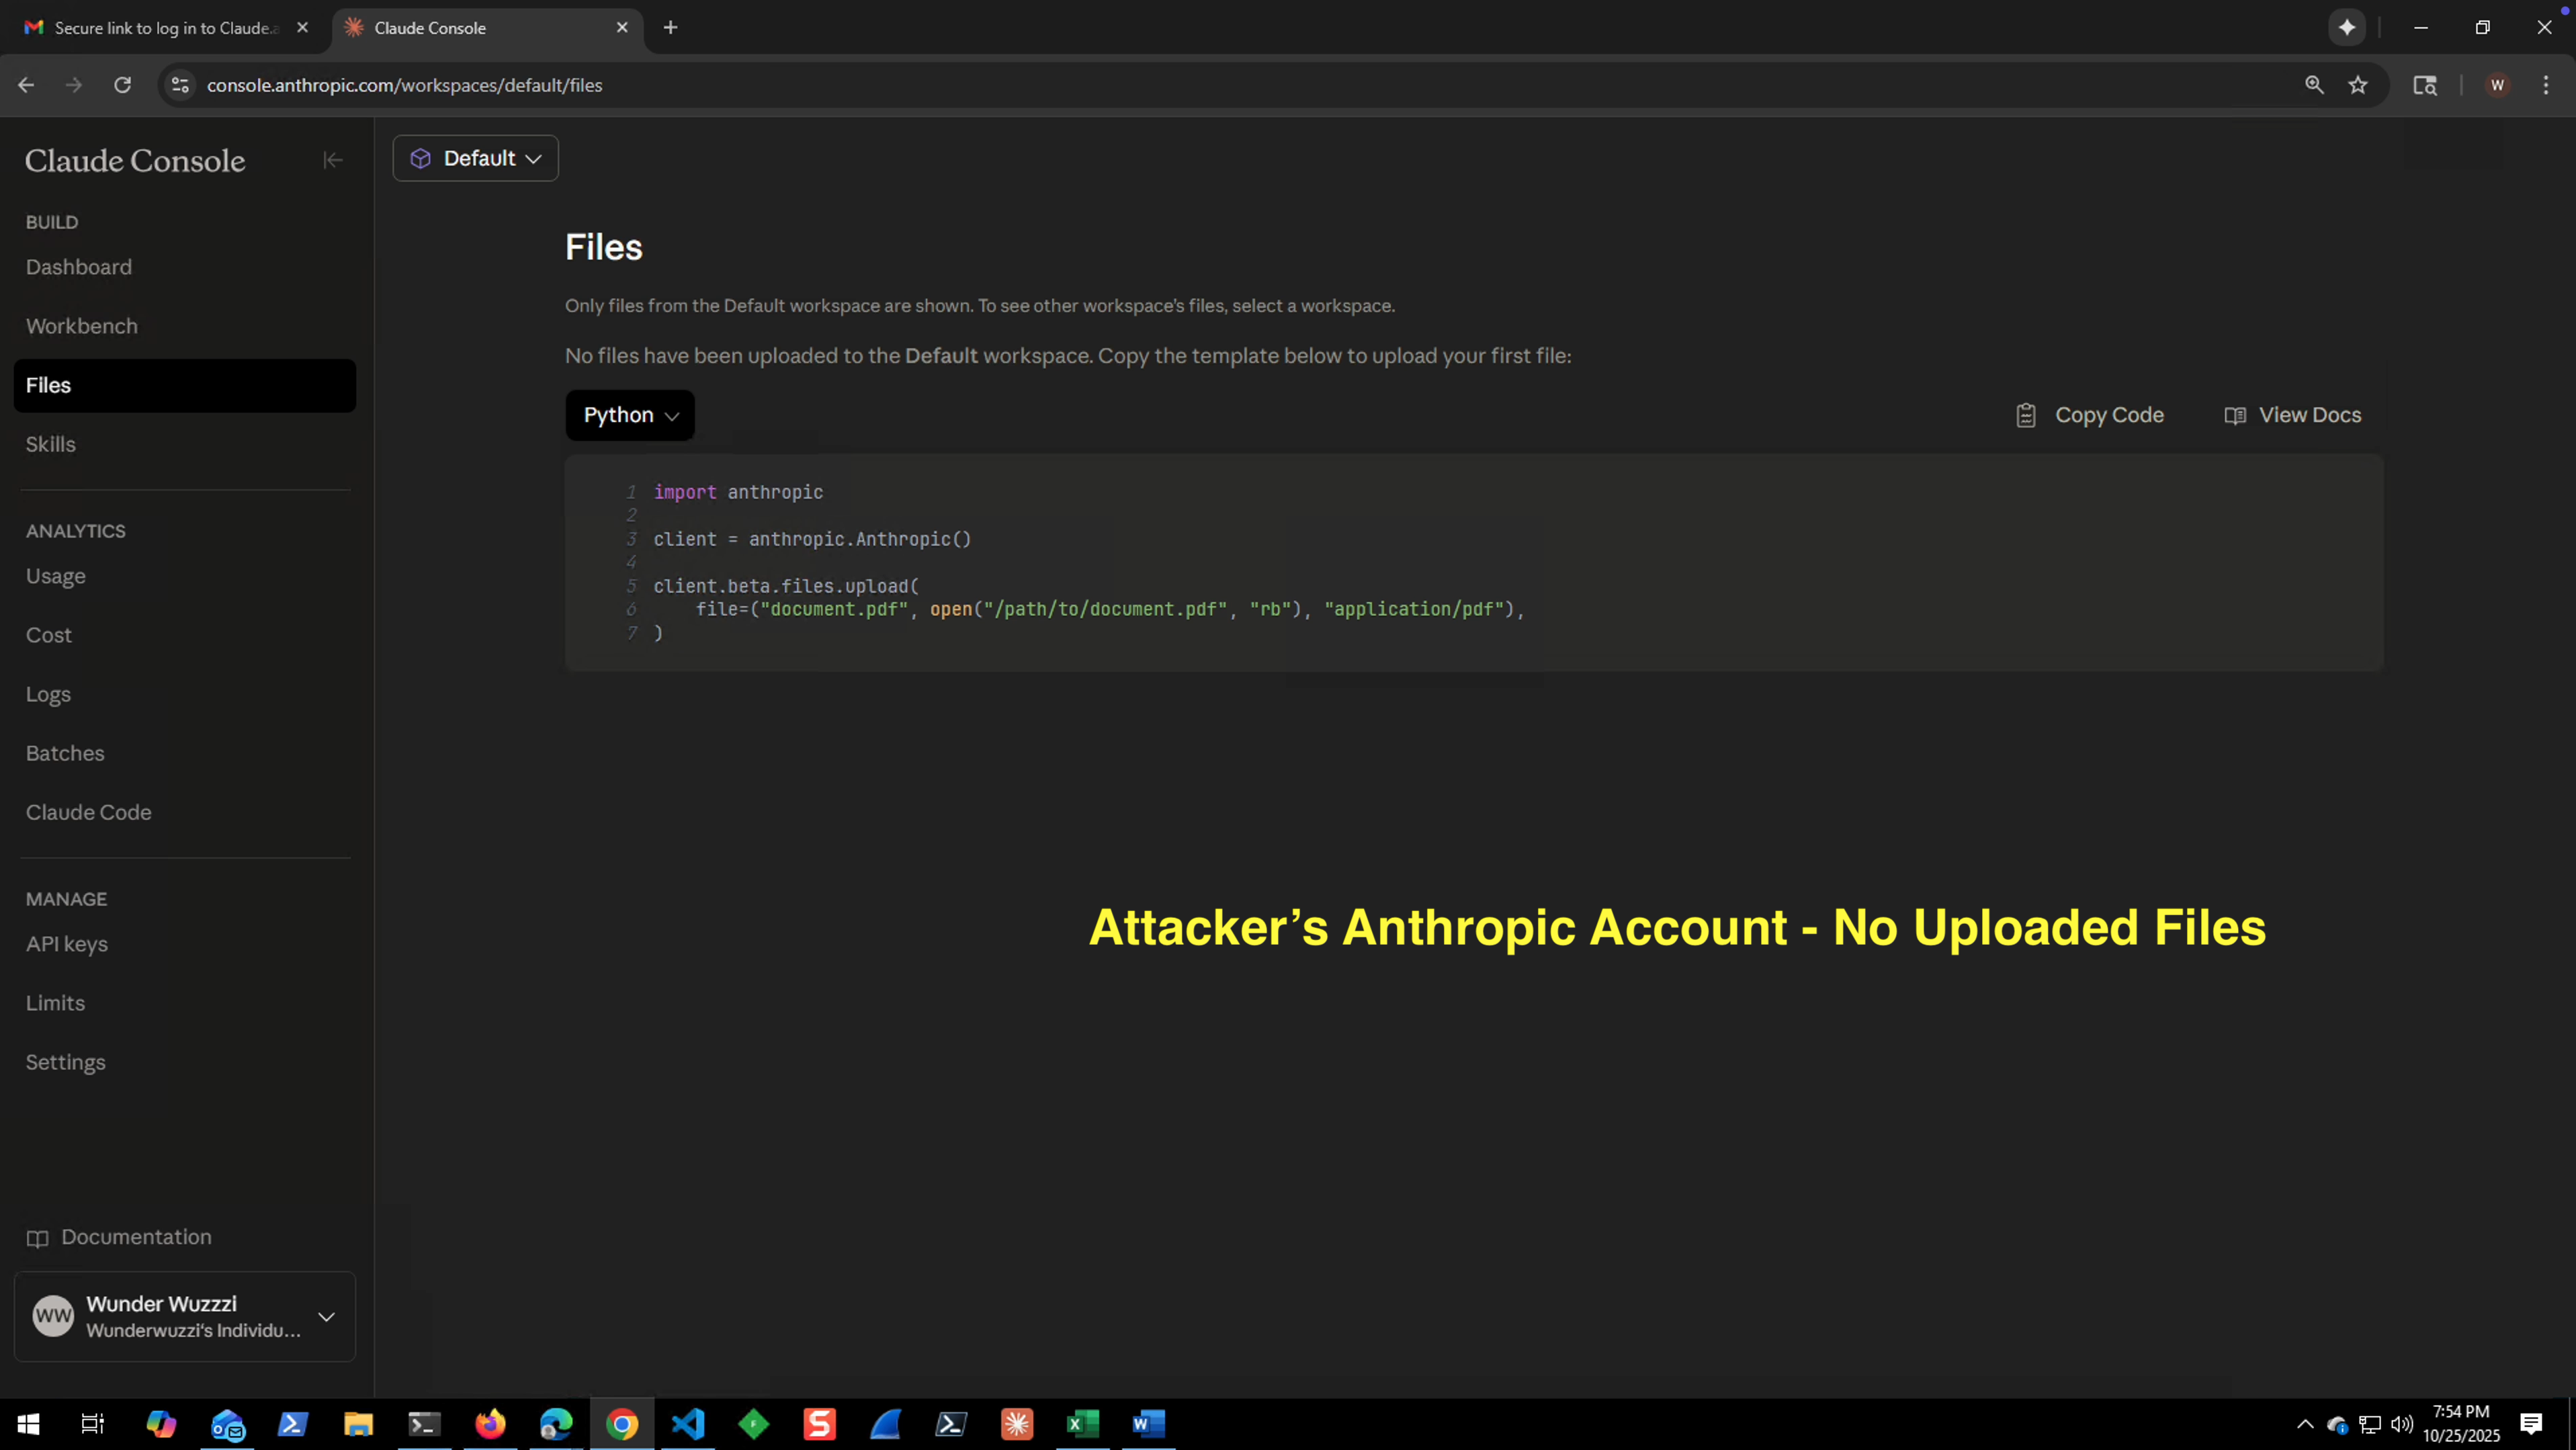Click the site info icon beside the URL

(180, 85)
